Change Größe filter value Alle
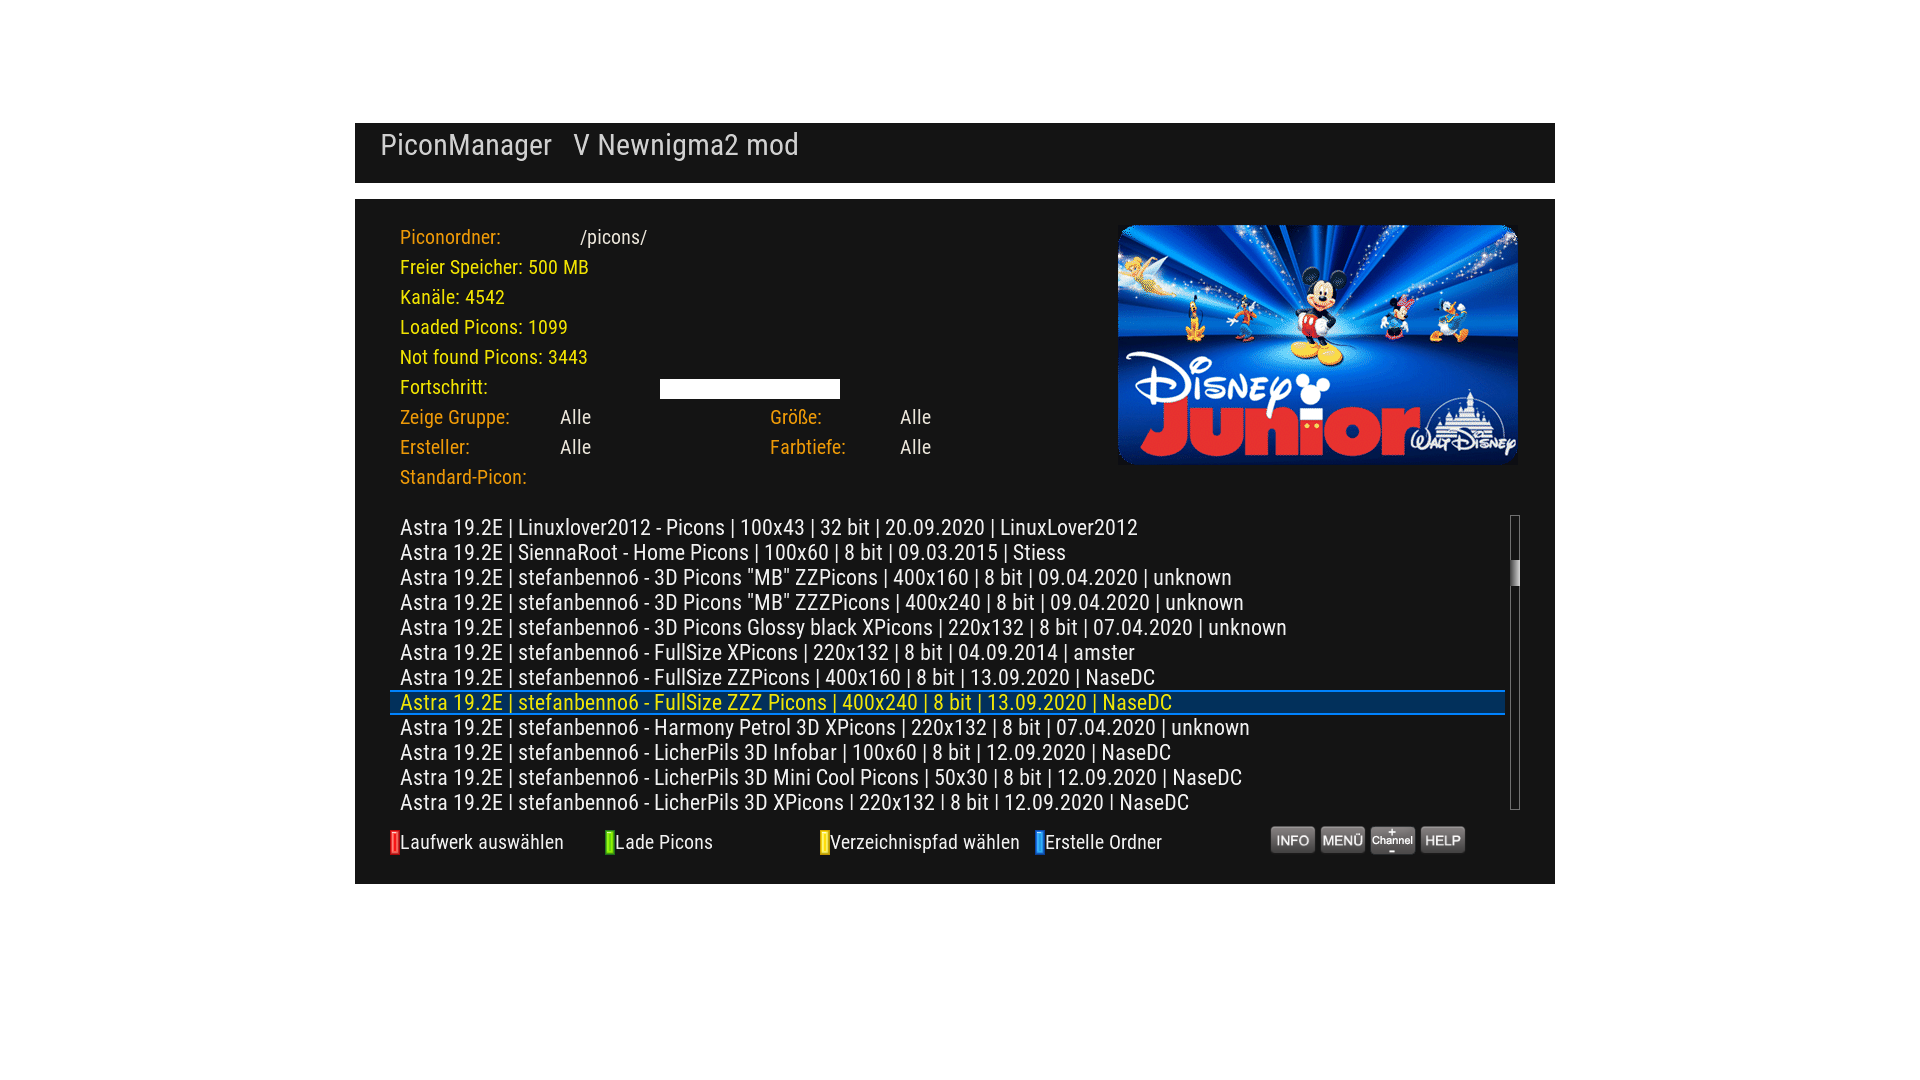Image resolution: width=1920 pixels, height=1080 pixels. (x=915, y=417)
